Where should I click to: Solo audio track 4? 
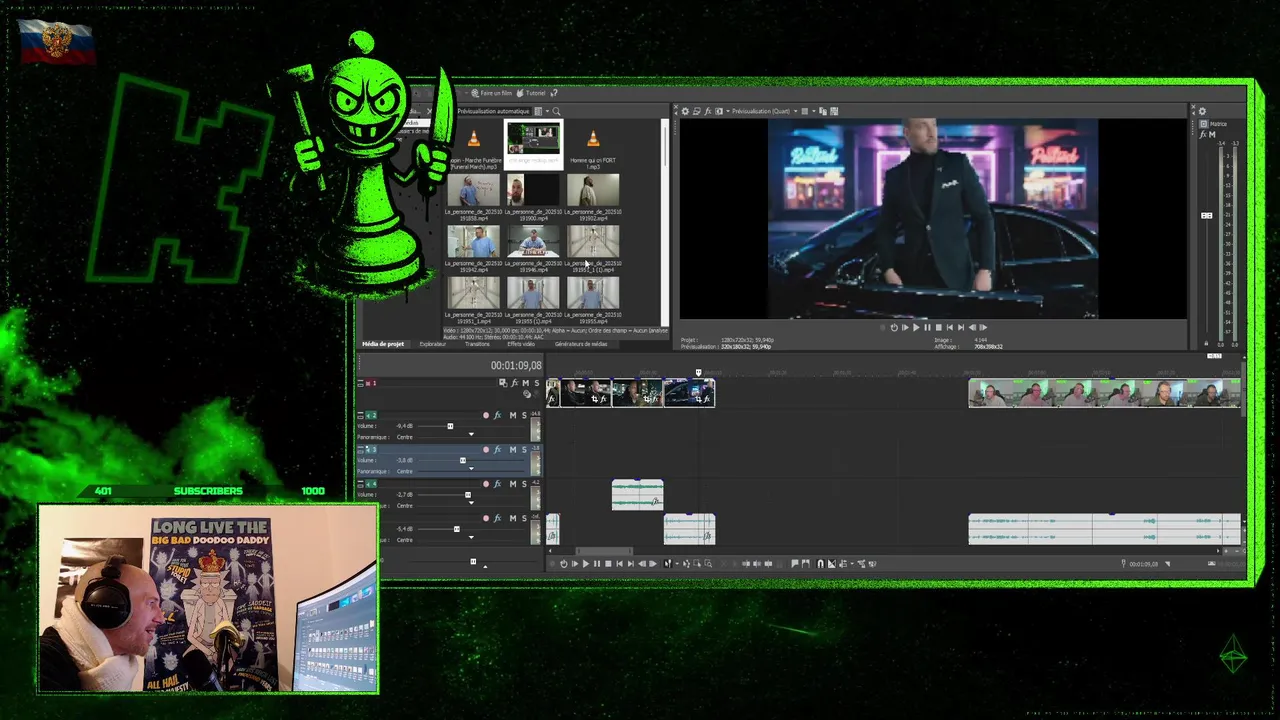pyautogui.click(x=524, y=484)
